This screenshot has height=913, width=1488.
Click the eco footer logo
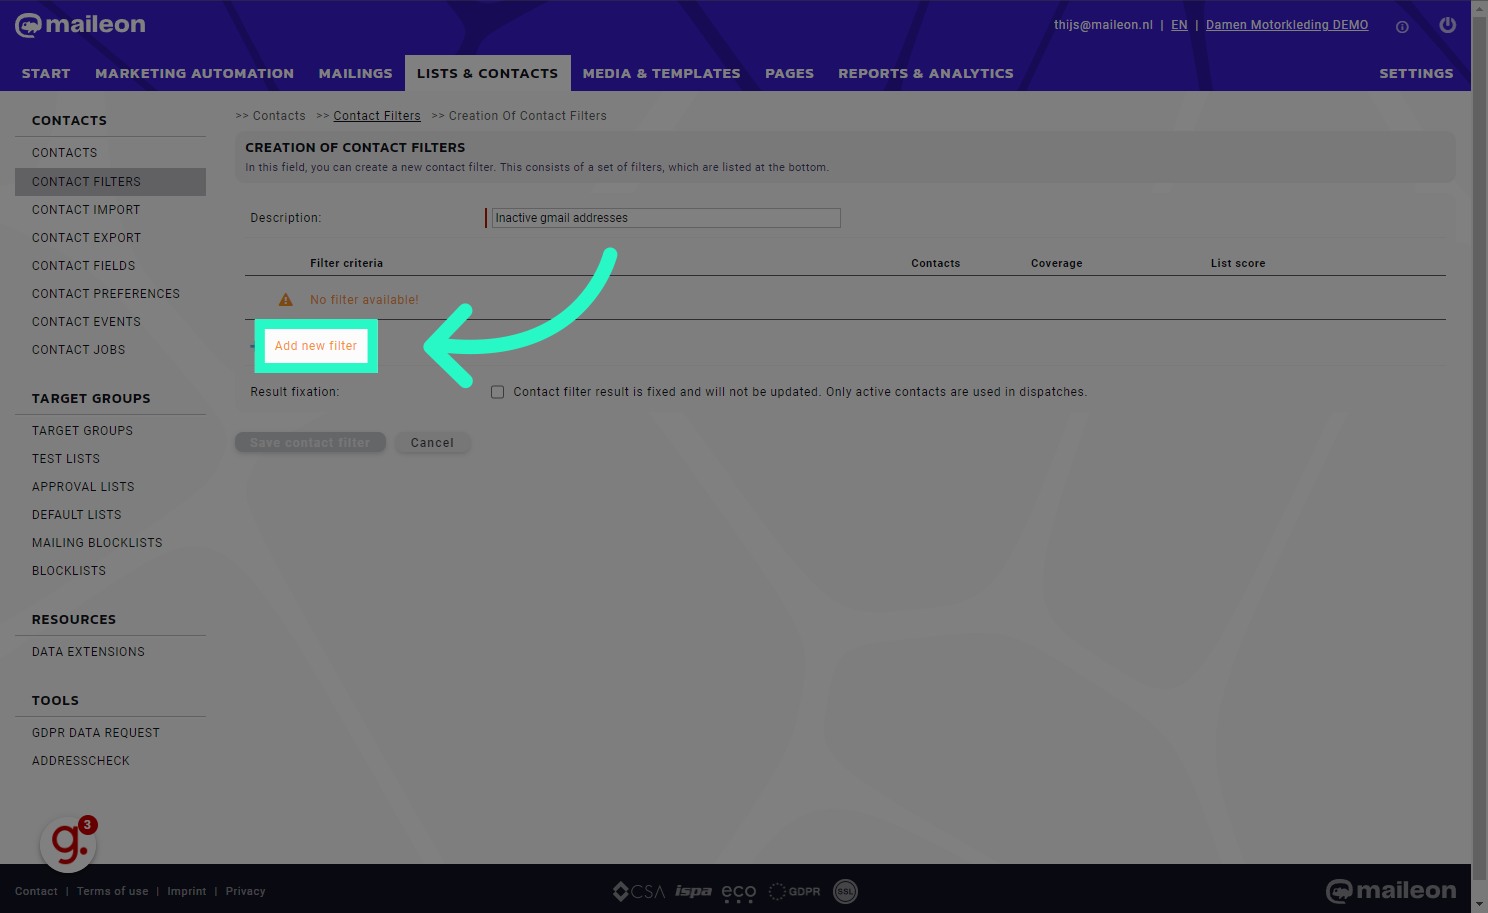tap(739, 892)
